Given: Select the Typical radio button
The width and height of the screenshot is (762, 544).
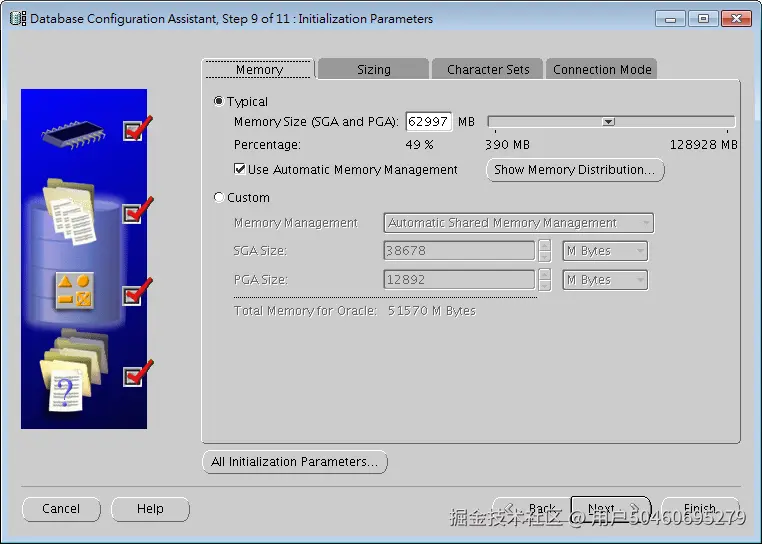Looking at the screenshot, I should pyautogui.click(x=219, y=101).
